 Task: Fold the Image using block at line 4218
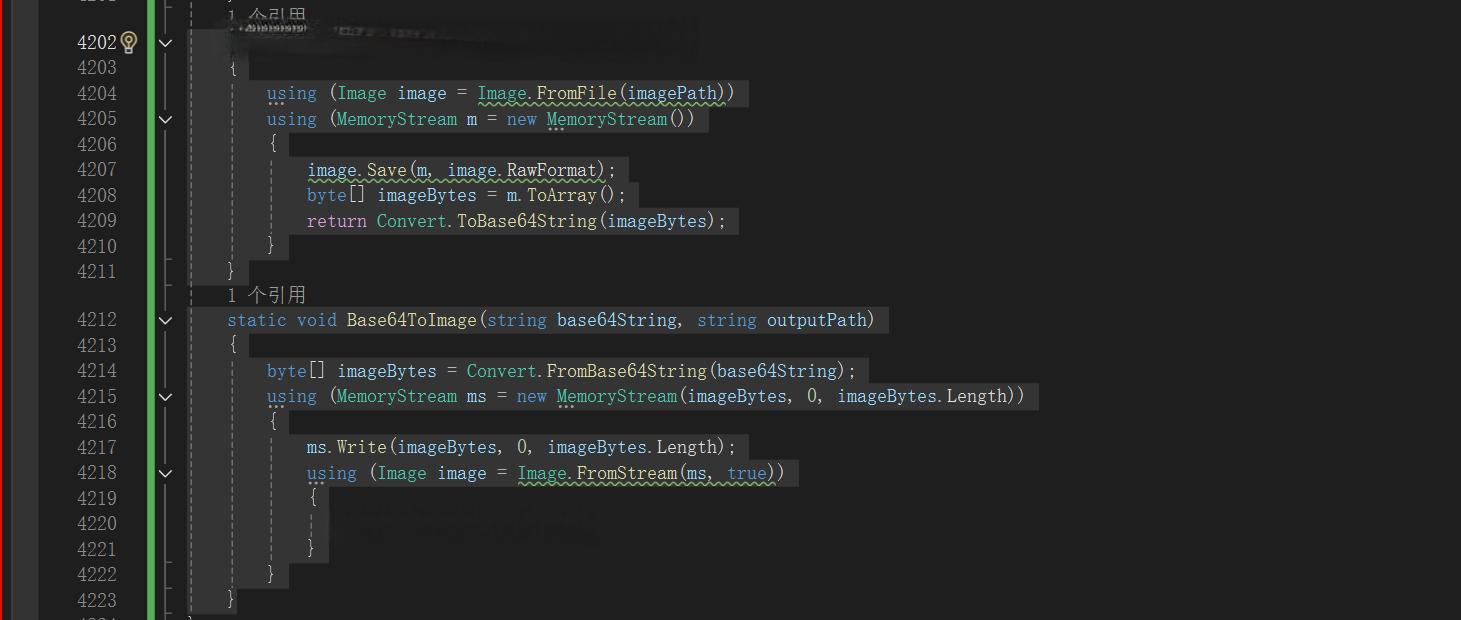tap(166, 473)
